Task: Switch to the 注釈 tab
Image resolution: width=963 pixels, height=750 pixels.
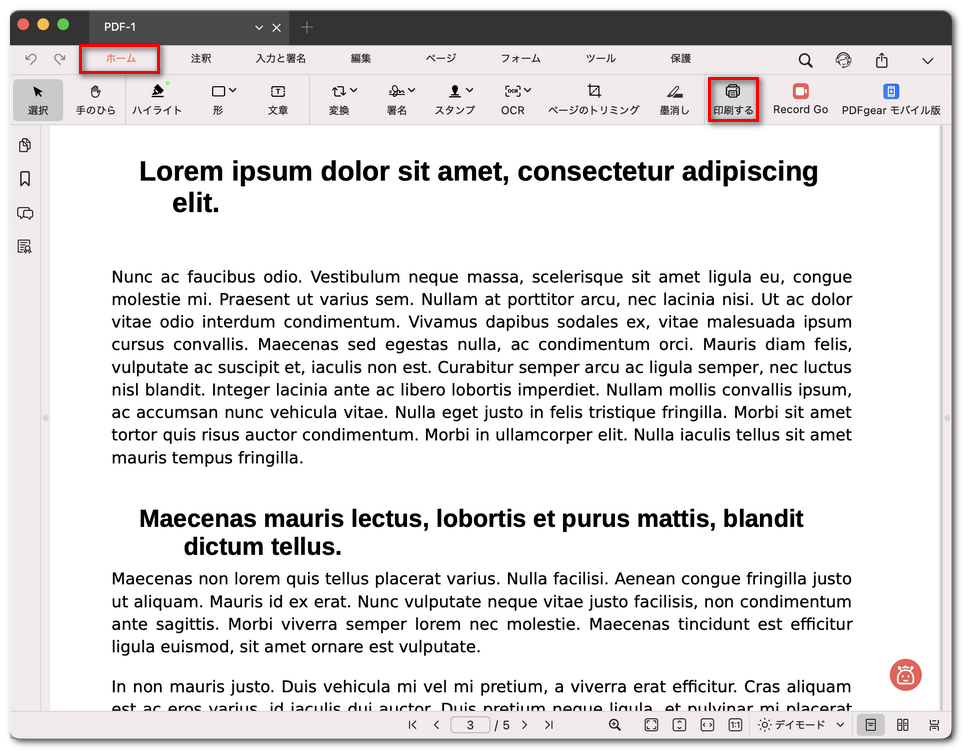Action: (201, 59)
